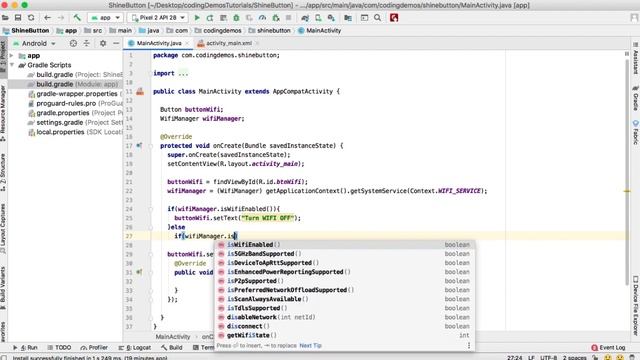Hide the Project panel with minus icon

[116, 43]
